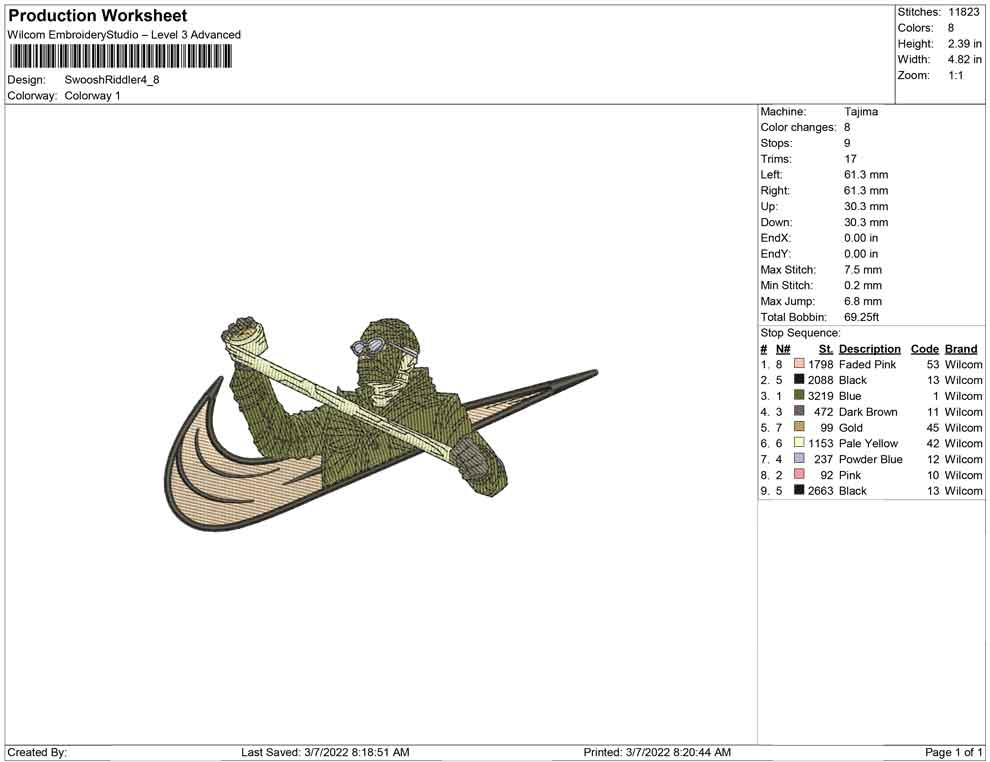Click the Stop Sequence heading

coord(801,333)
